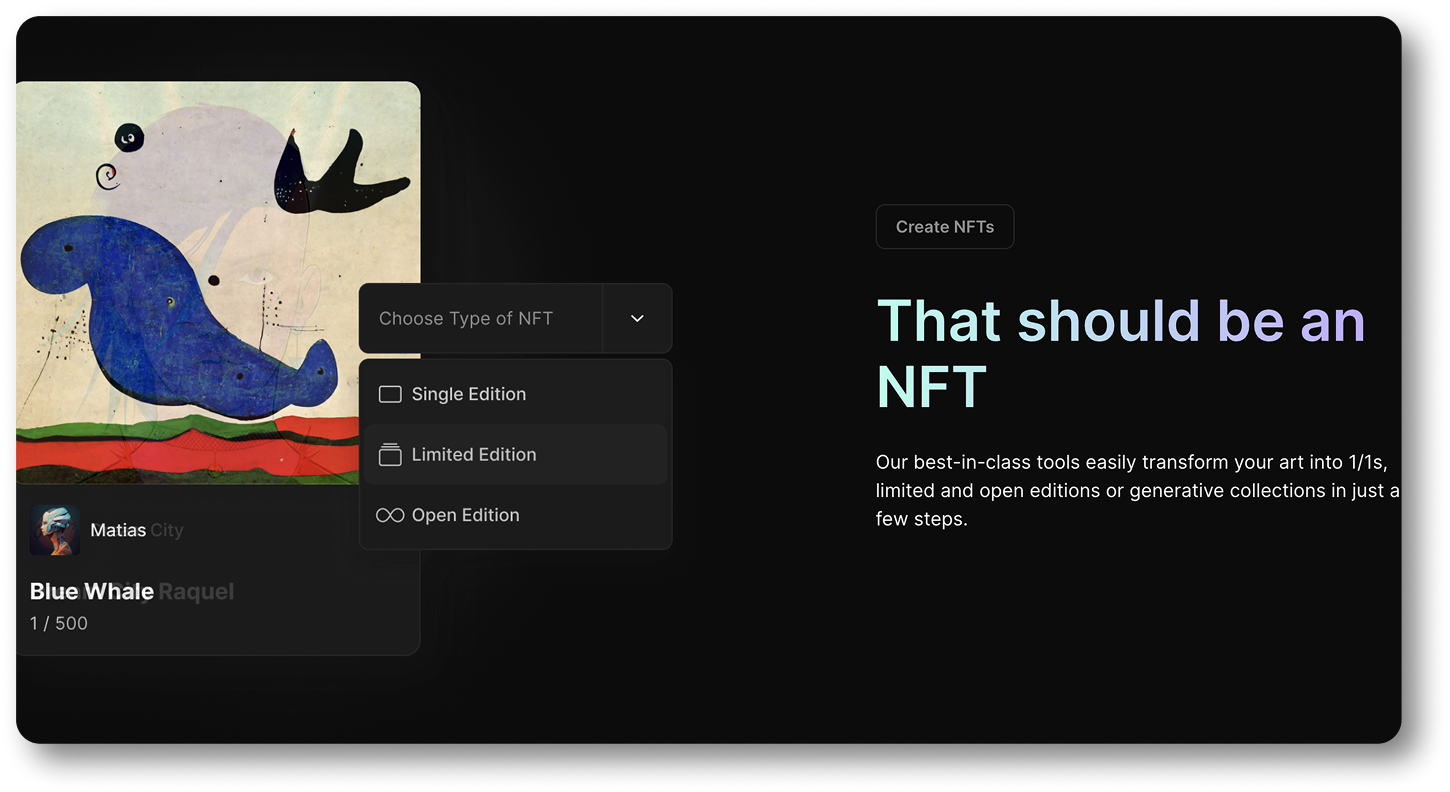The height and width of the screenshot is (792, 1450).
Task: Select Open Edition option
Action: tap(515, 515)
